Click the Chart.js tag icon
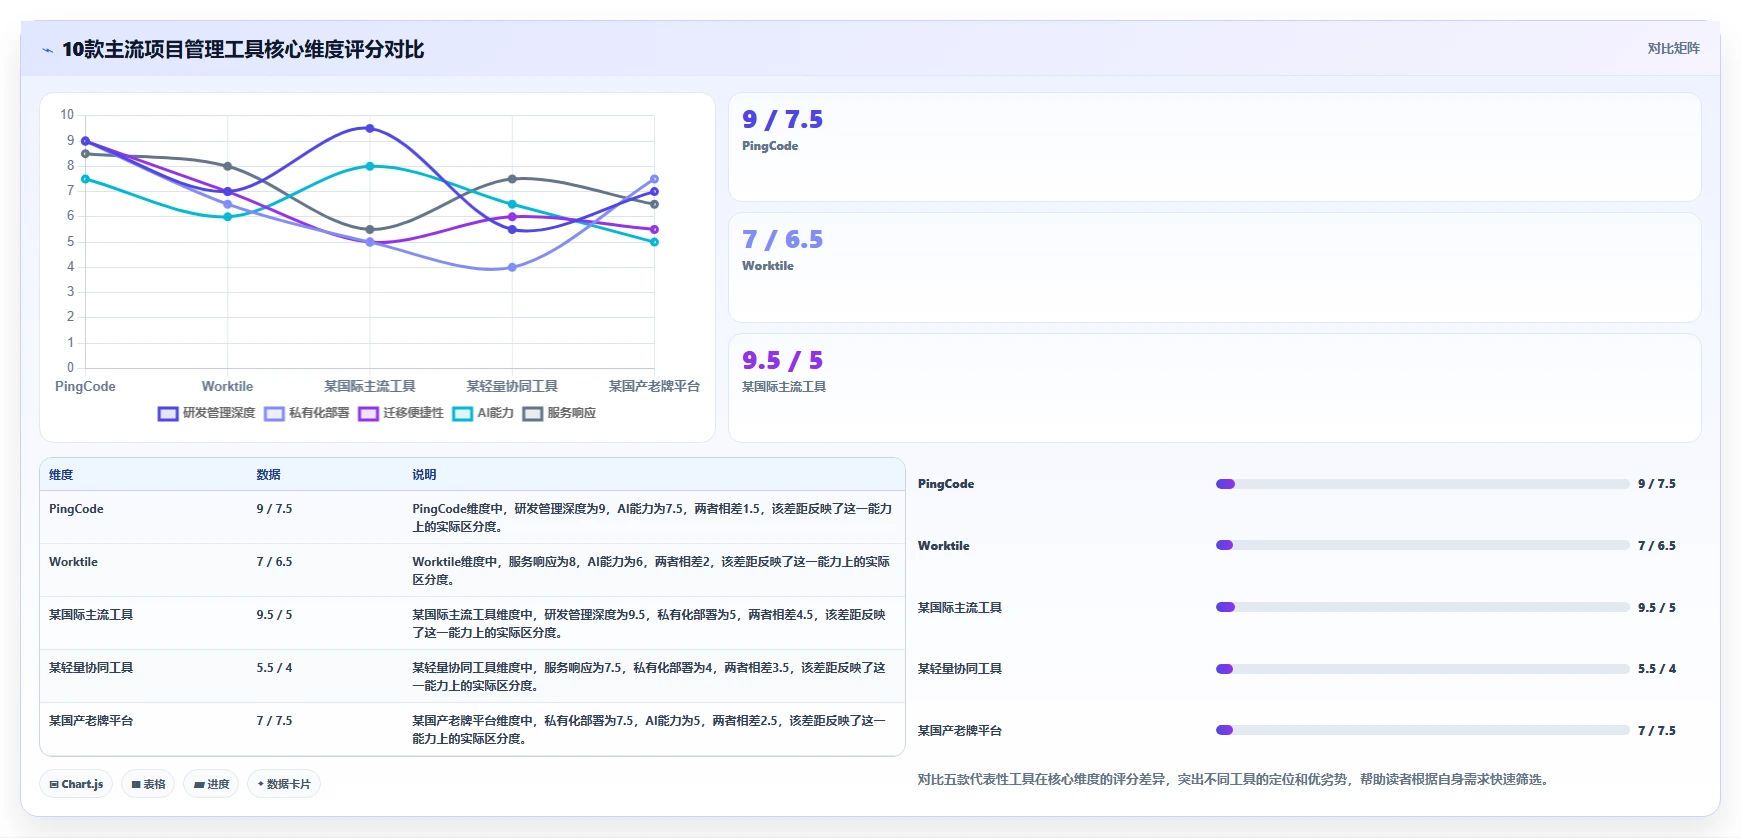Viewport: 1741px width, 838px height. coord(54,785)
